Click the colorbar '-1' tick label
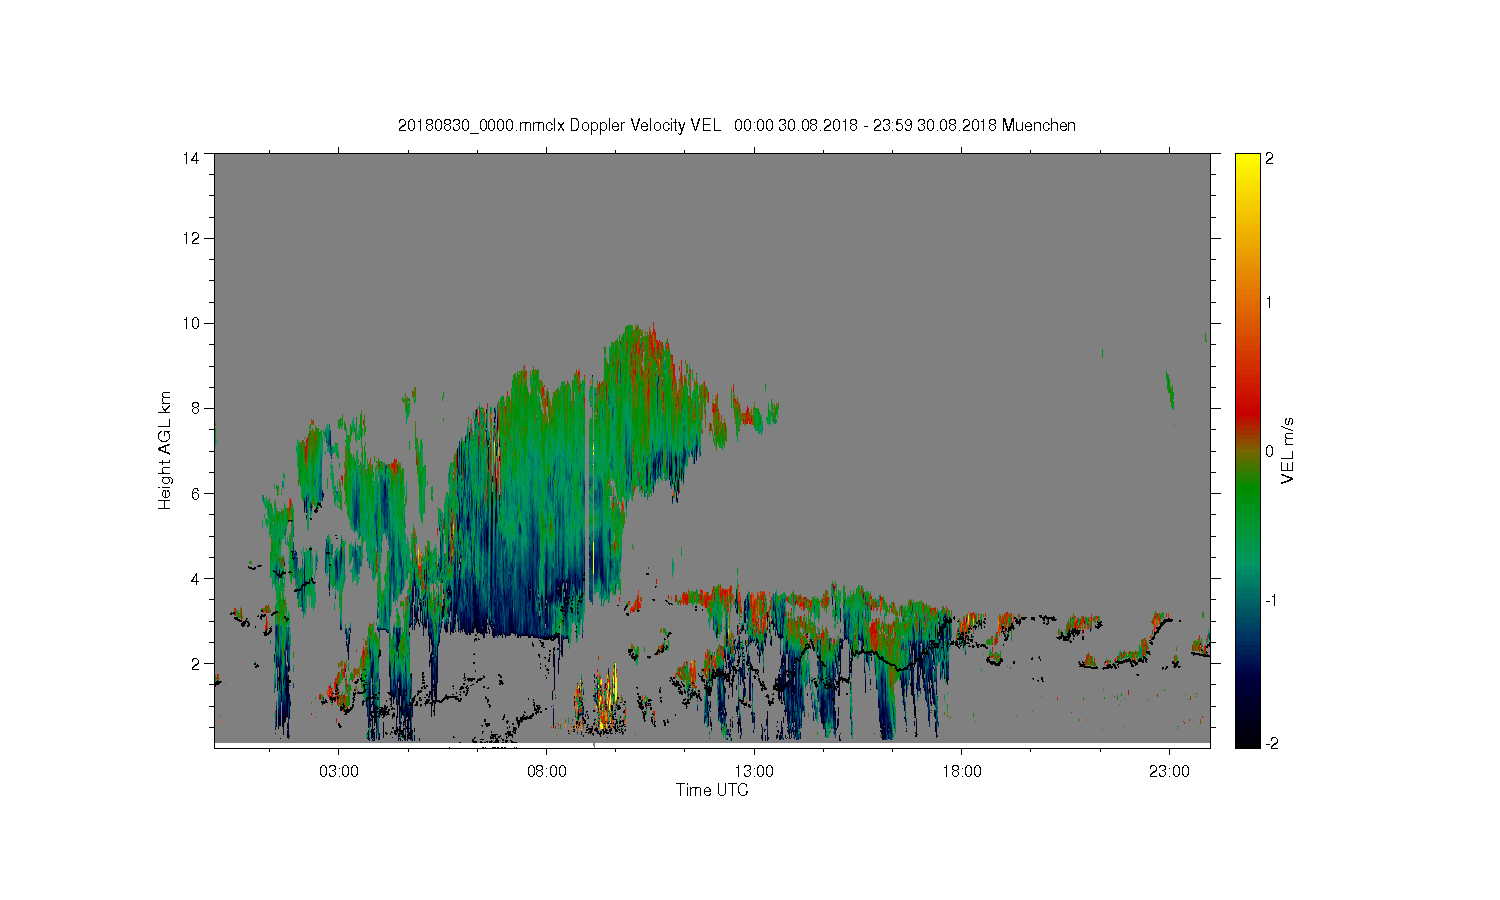The width and height of the screenshot is (1500, 900). click(x=1270, y=600)
